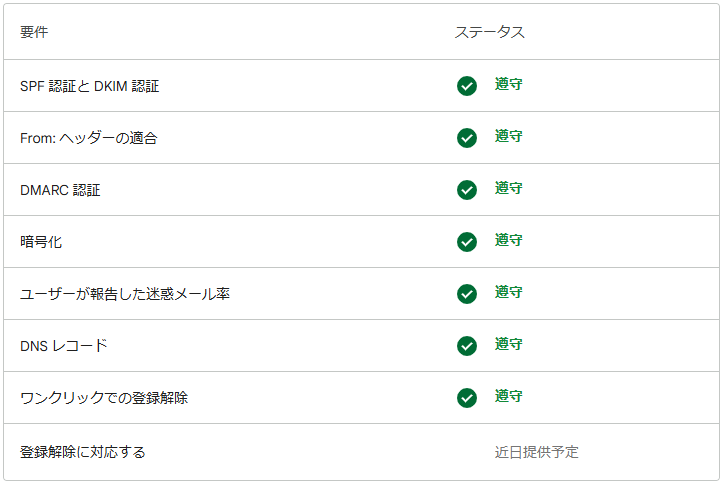Select the From: ヘッダーの適合 requirement label
Image resolution: width=725 pixels, height=484 pixels.
pyautogui.click(x=88, y=138)
